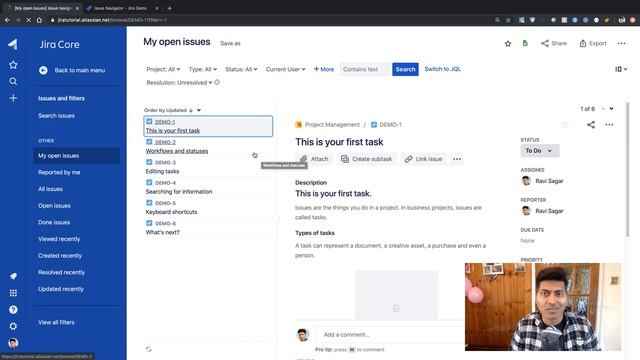Screen dimensions: 640x360
Task: Open the notifications icon in left rail
Action: (13, 276)
